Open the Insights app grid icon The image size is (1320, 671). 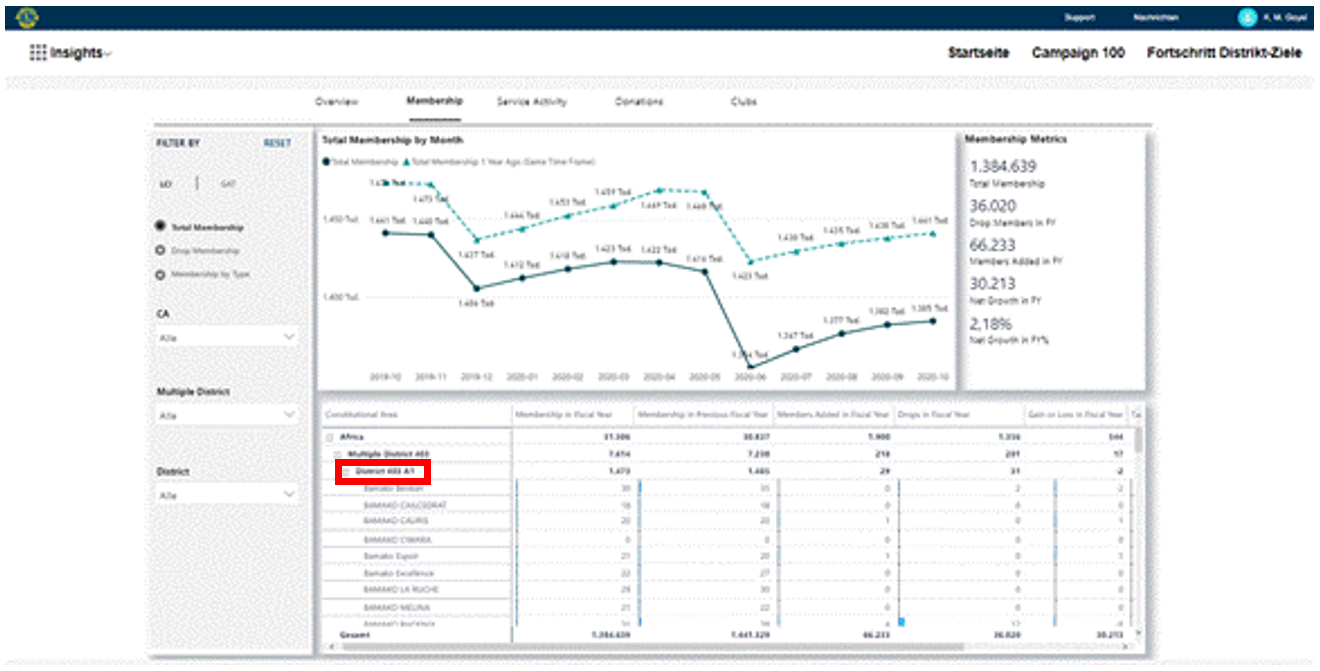pyautogui.click(x=38, y=54)
